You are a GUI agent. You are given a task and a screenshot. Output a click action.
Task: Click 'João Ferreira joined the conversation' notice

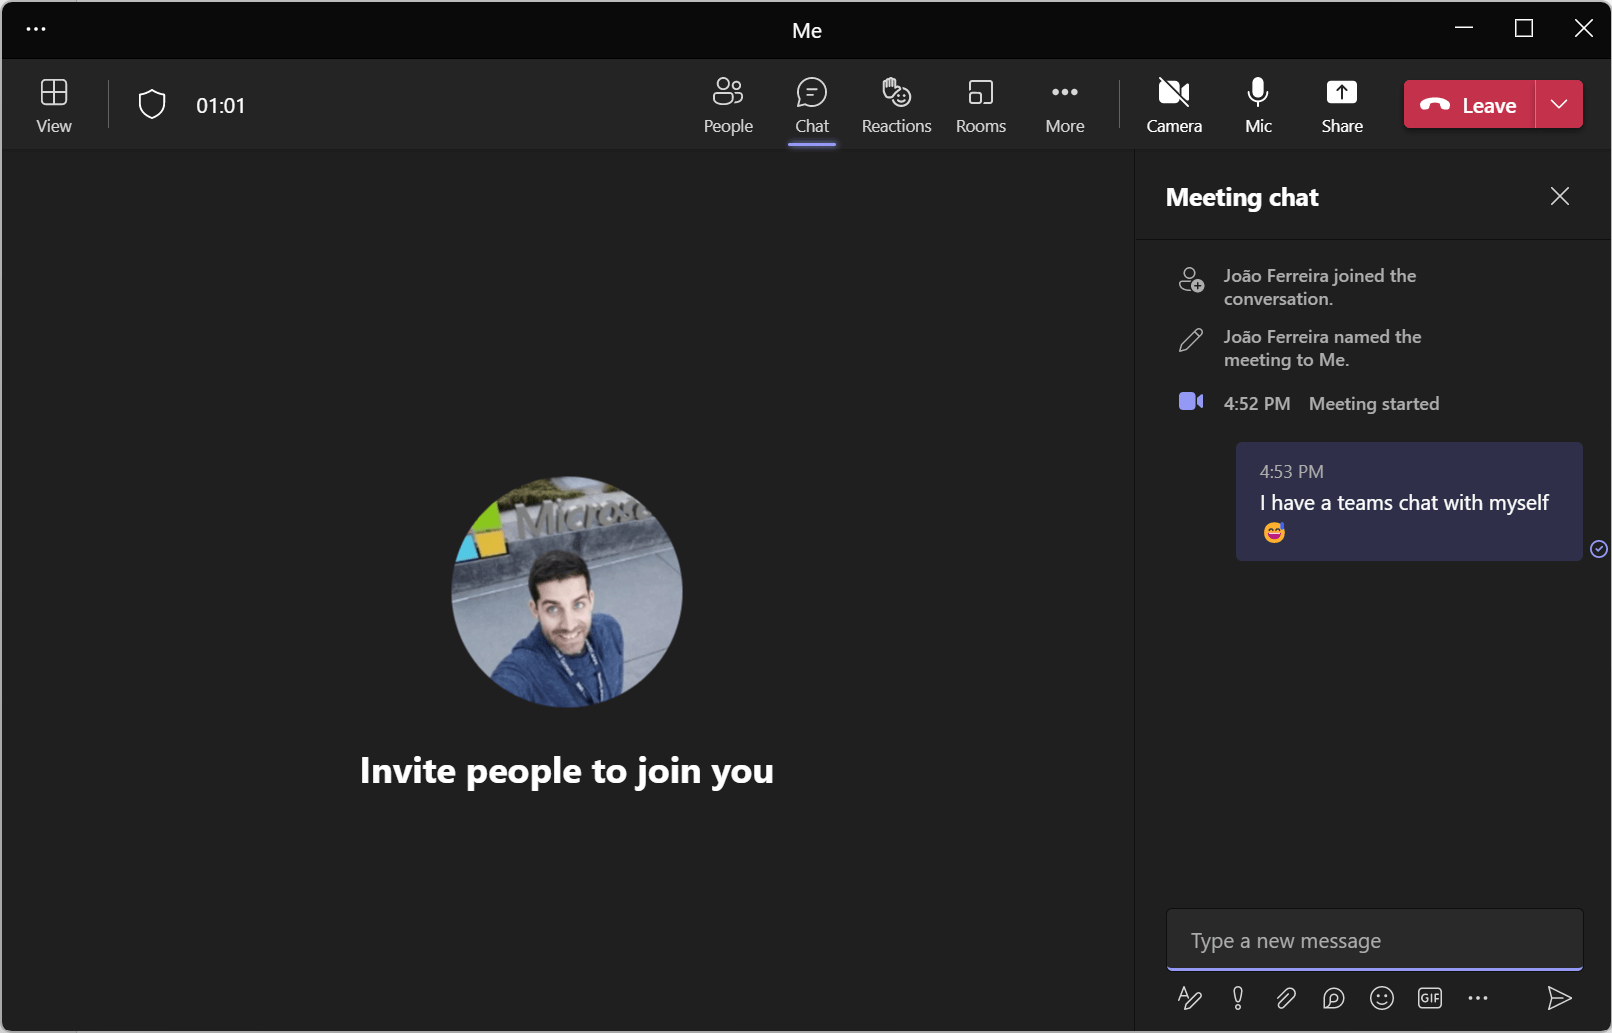pos(1320,287)
